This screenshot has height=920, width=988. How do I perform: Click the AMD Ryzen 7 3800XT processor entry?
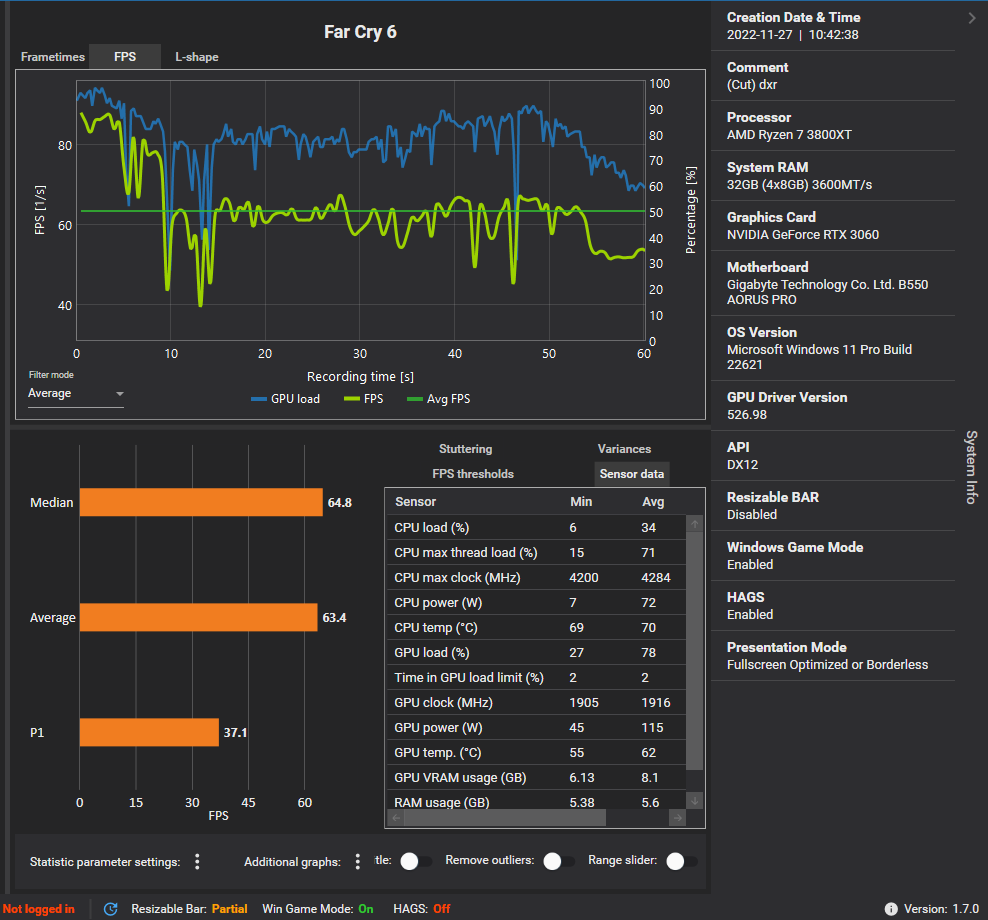point(833,126)
